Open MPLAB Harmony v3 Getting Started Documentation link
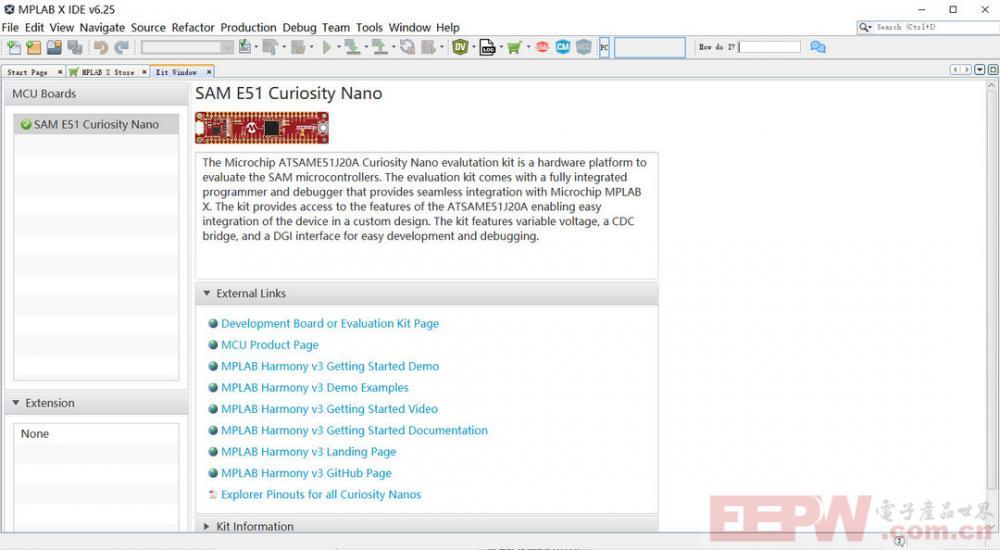 (354, 430)
